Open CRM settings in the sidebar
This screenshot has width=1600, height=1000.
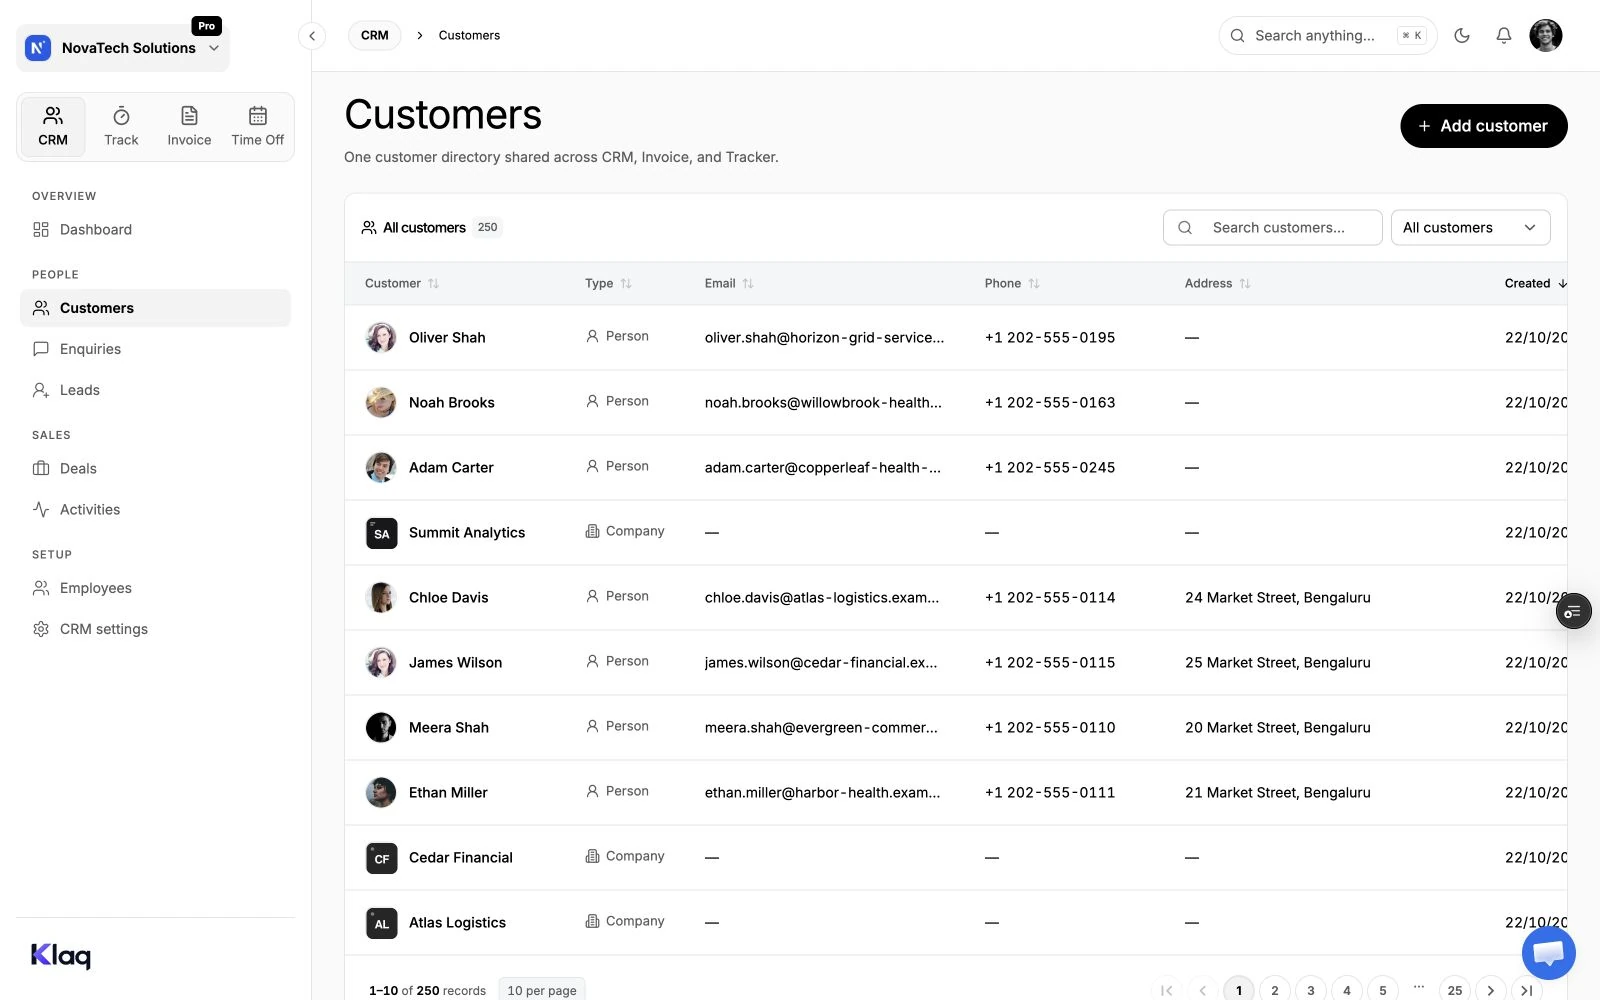(155, 629)
